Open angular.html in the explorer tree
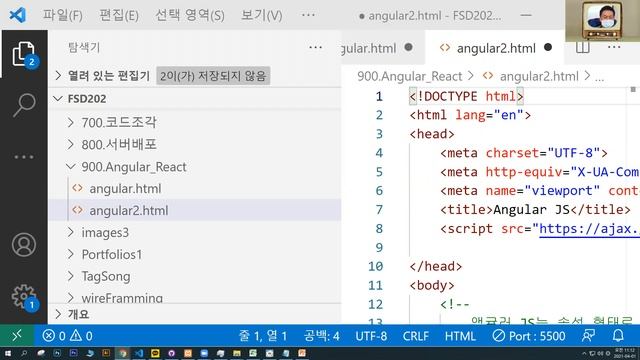The height and width of the screenshot is (360, 640). (x=125, y=189)
